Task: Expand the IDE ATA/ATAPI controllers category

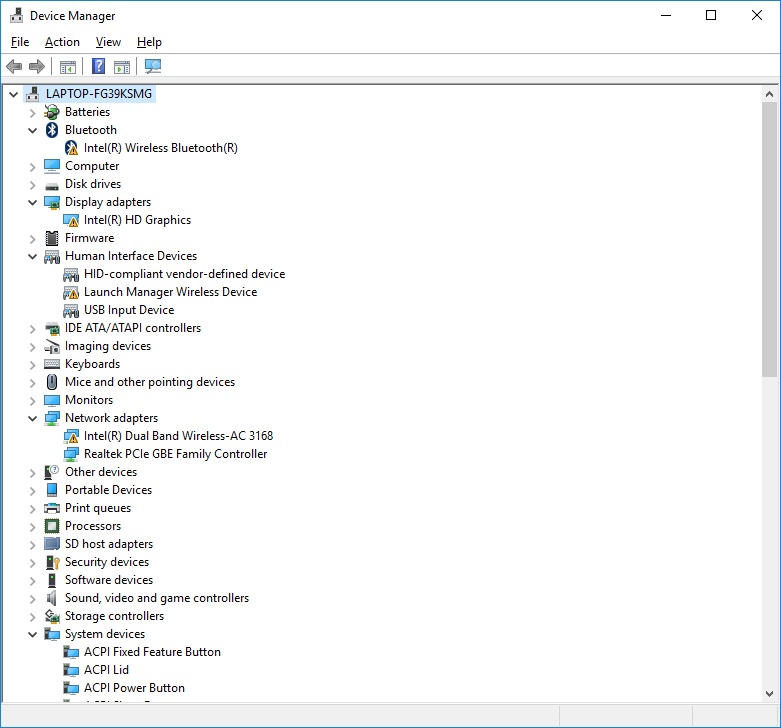Action: click(x=32, y=329)
